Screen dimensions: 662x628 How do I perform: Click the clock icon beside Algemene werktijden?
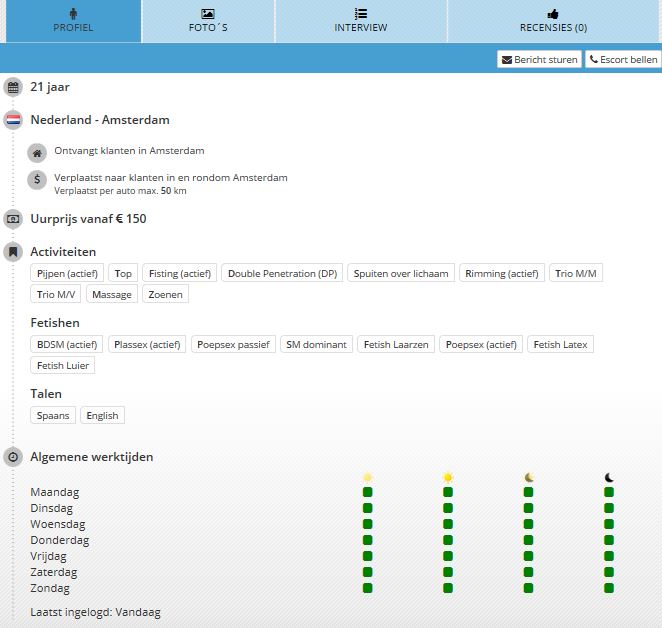coord(13,457)
